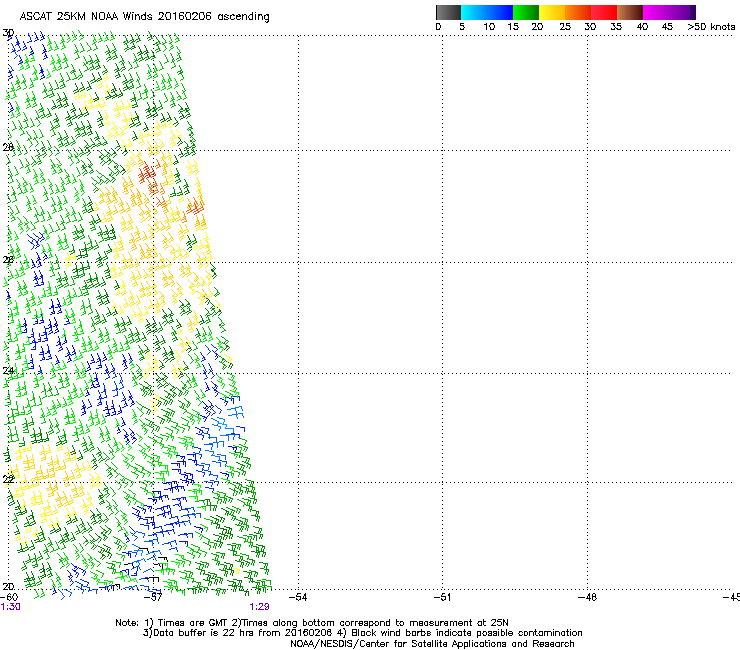Click the dark blue segment of the color bar
This screenshot has width=740, height=650.
[x=500, y=12]
